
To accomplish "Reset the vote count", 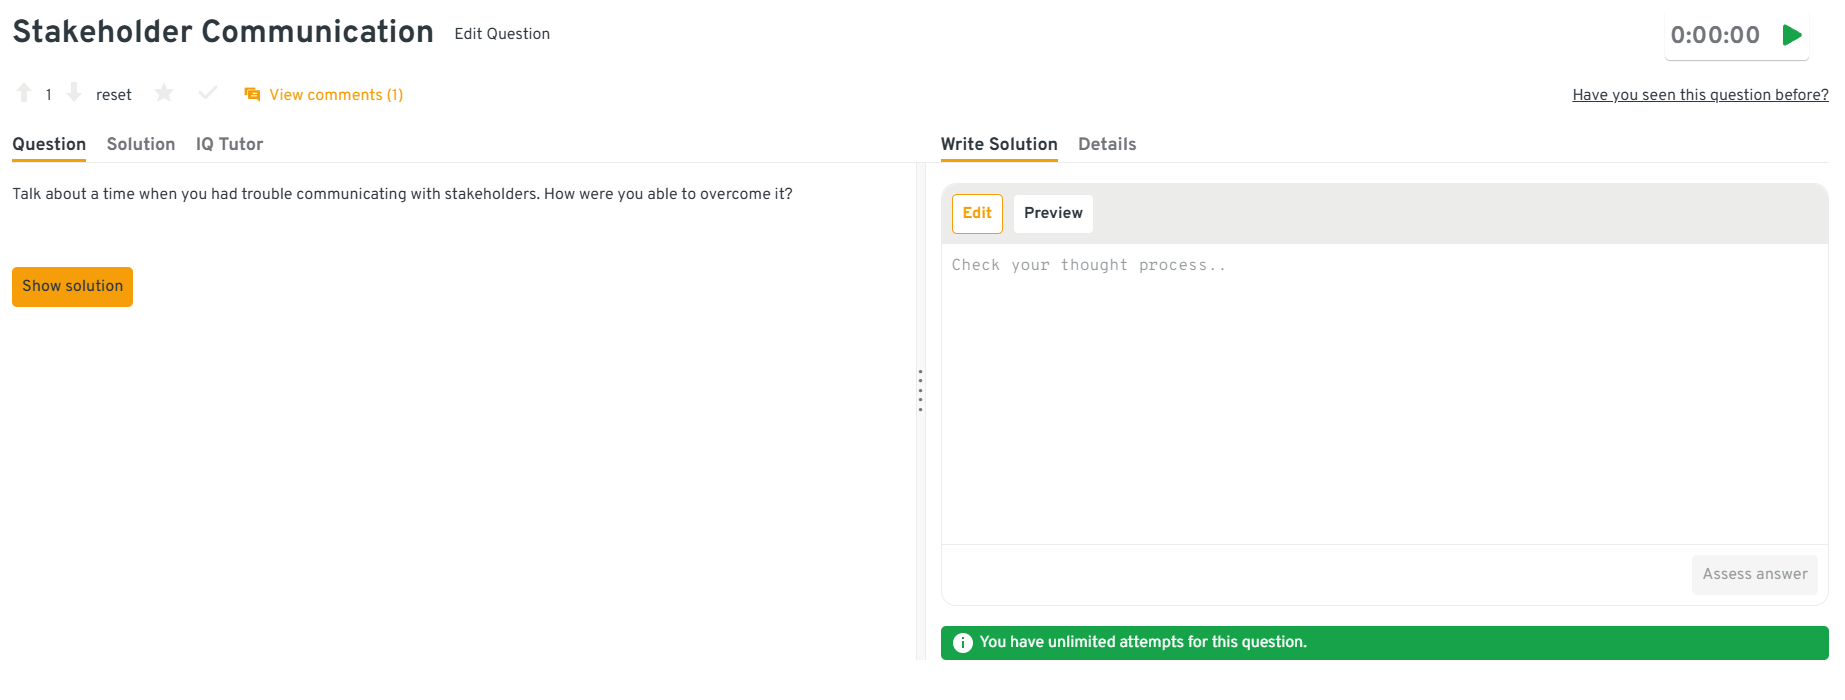I will click(113, 95).
